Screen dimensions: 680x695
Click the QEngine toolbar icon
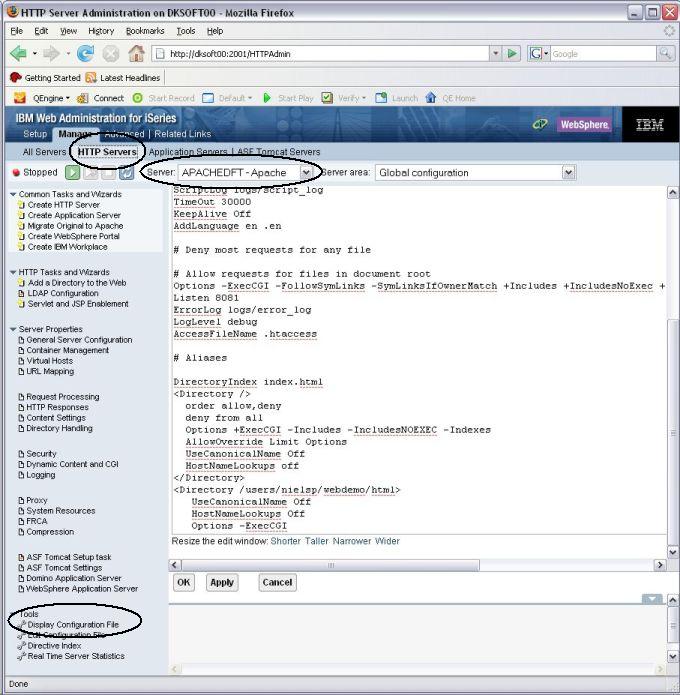[x=20, y=98]
